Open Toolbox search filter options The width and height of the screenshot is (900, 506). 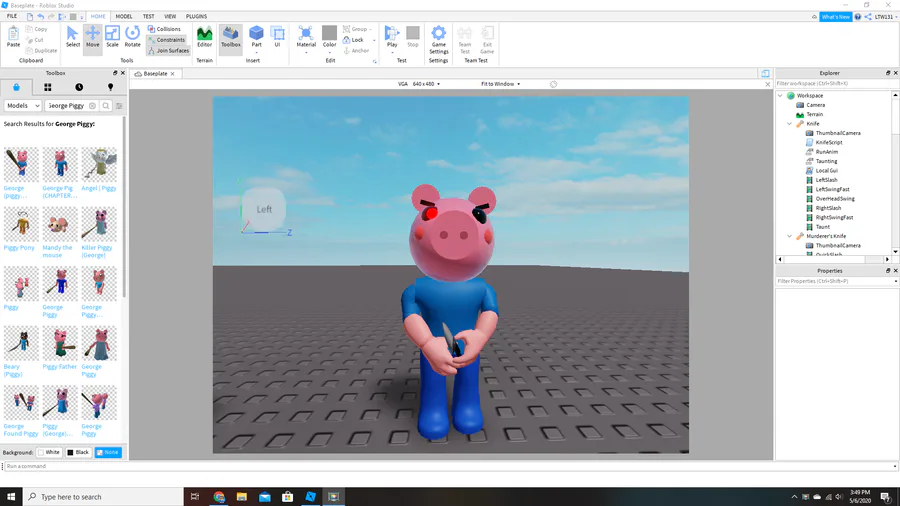(x=119, y=106)
